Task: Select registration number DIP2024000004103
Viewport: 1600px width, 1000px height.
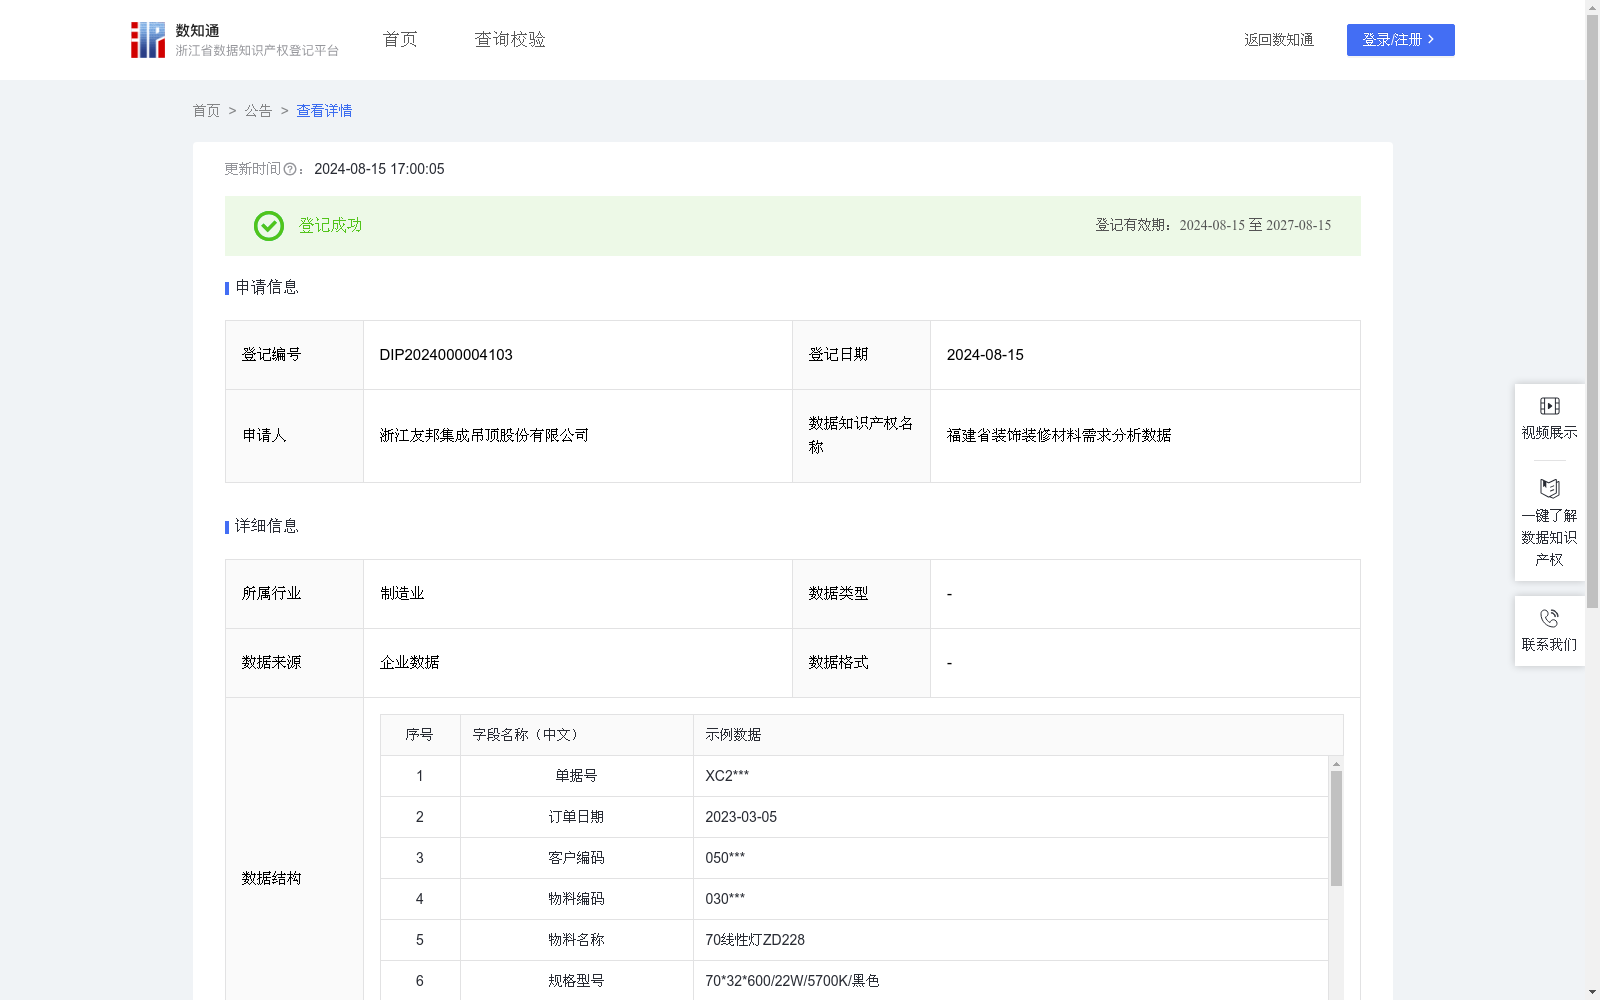Action: point(446,355)
